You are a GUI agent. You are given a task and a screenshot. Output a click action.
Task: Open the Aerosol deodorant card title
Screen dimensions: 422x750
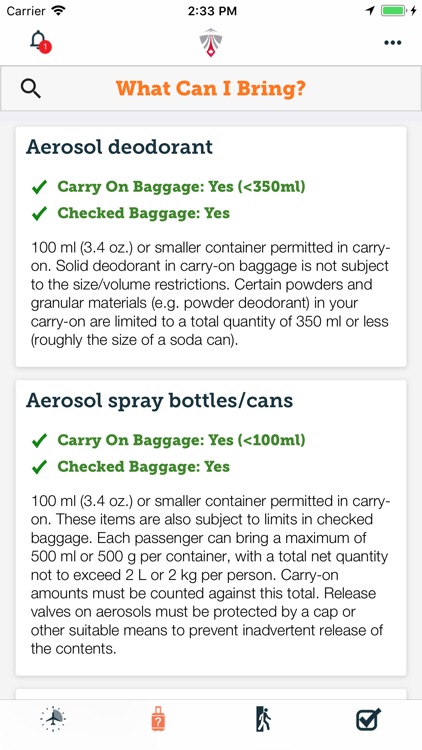coord(119,147)
